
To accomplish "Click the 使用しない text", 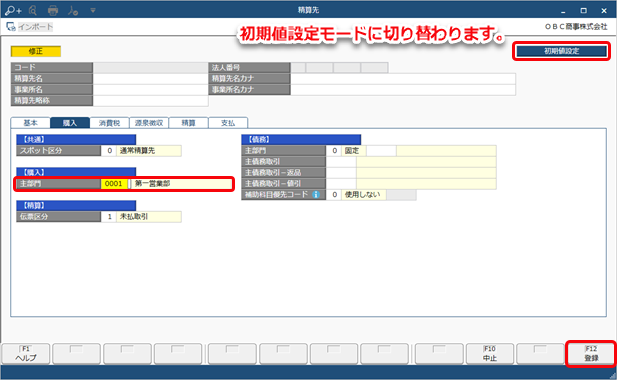I will (362, 195).
